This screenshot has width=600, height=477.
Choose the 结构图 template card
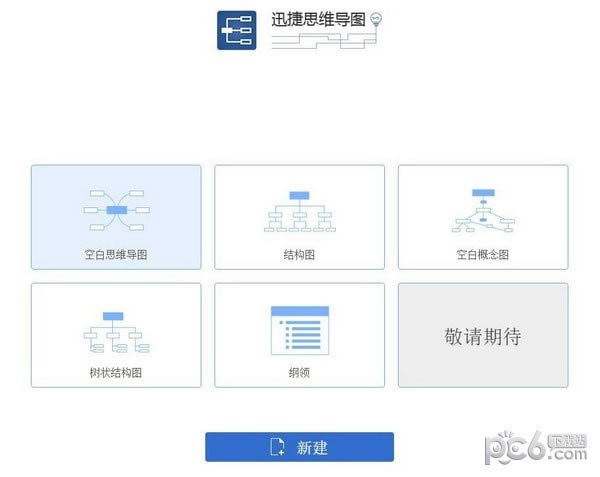300,217
